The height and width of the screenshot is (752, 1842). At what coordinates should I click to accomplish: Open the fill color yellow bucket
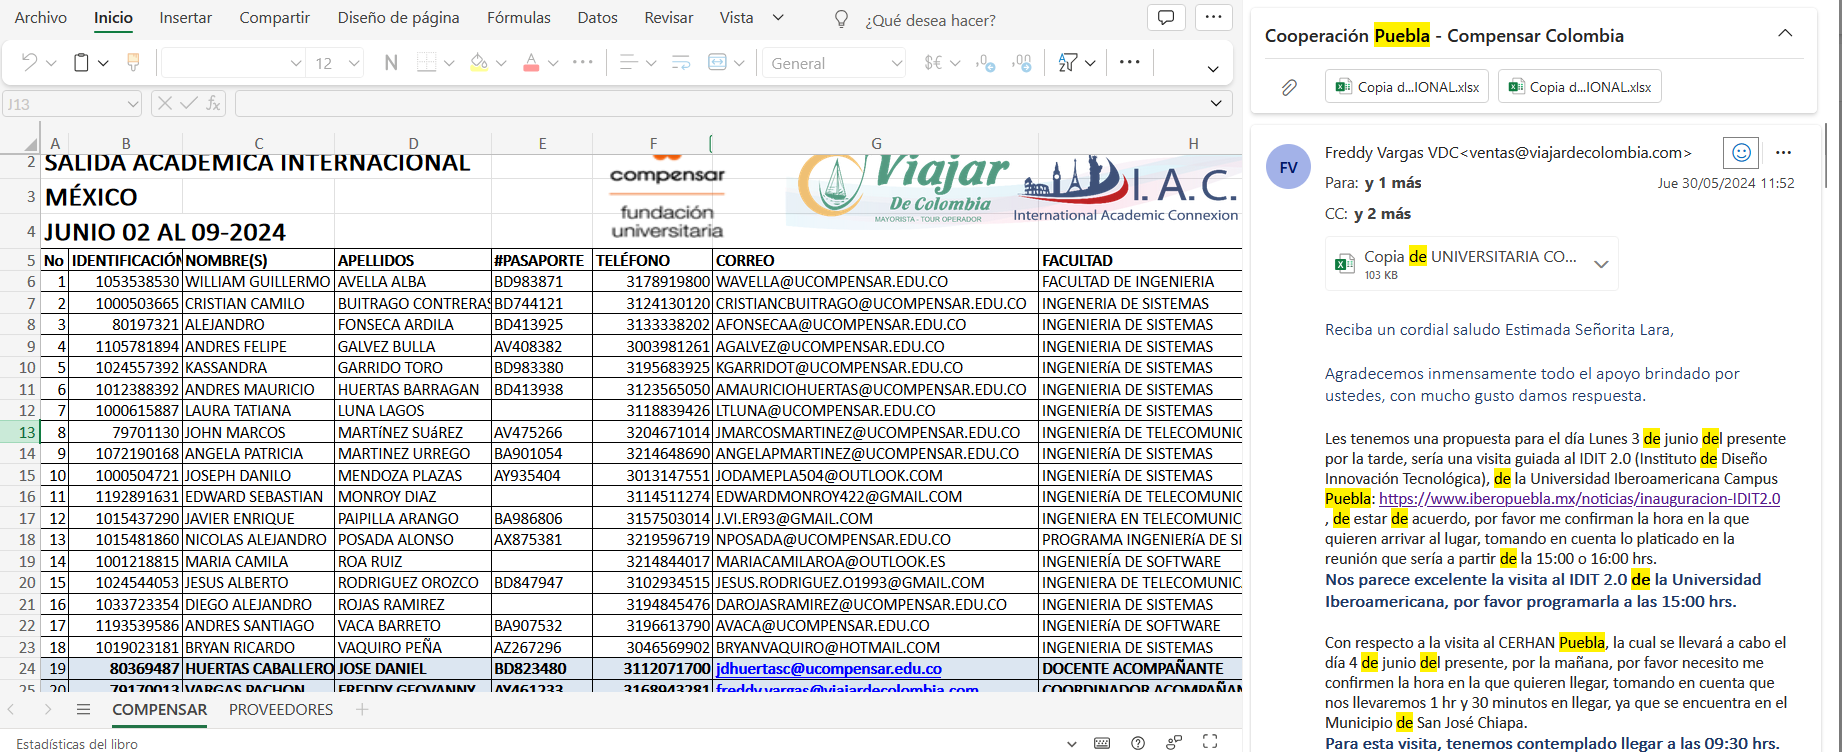[x=479, y=63]
